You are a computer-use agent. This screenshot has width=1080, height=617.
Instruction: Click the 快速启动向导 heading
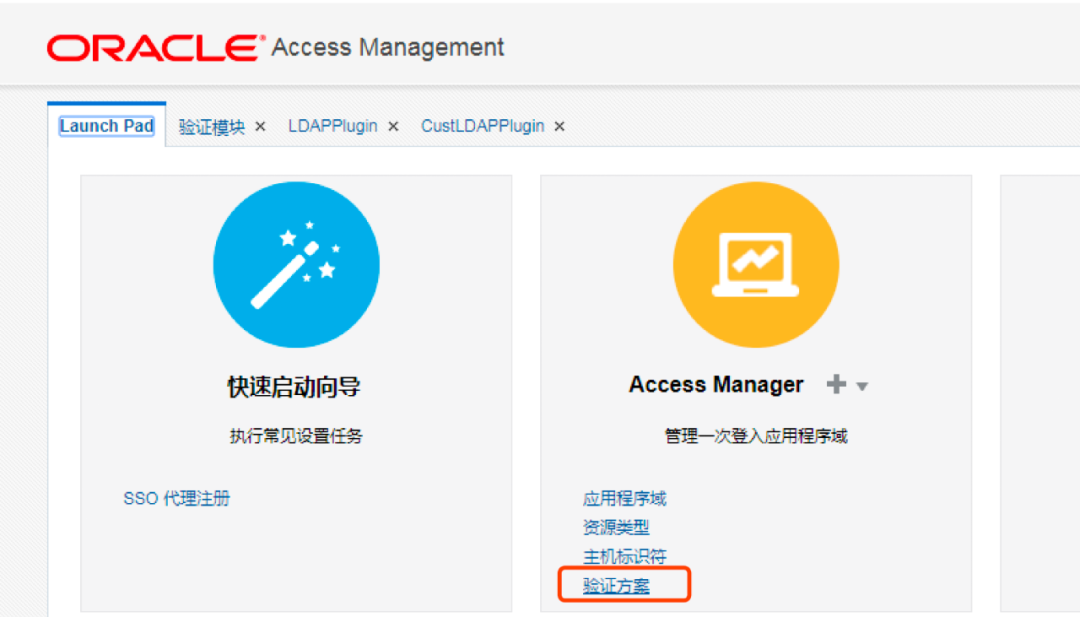(x=294, y=386)
